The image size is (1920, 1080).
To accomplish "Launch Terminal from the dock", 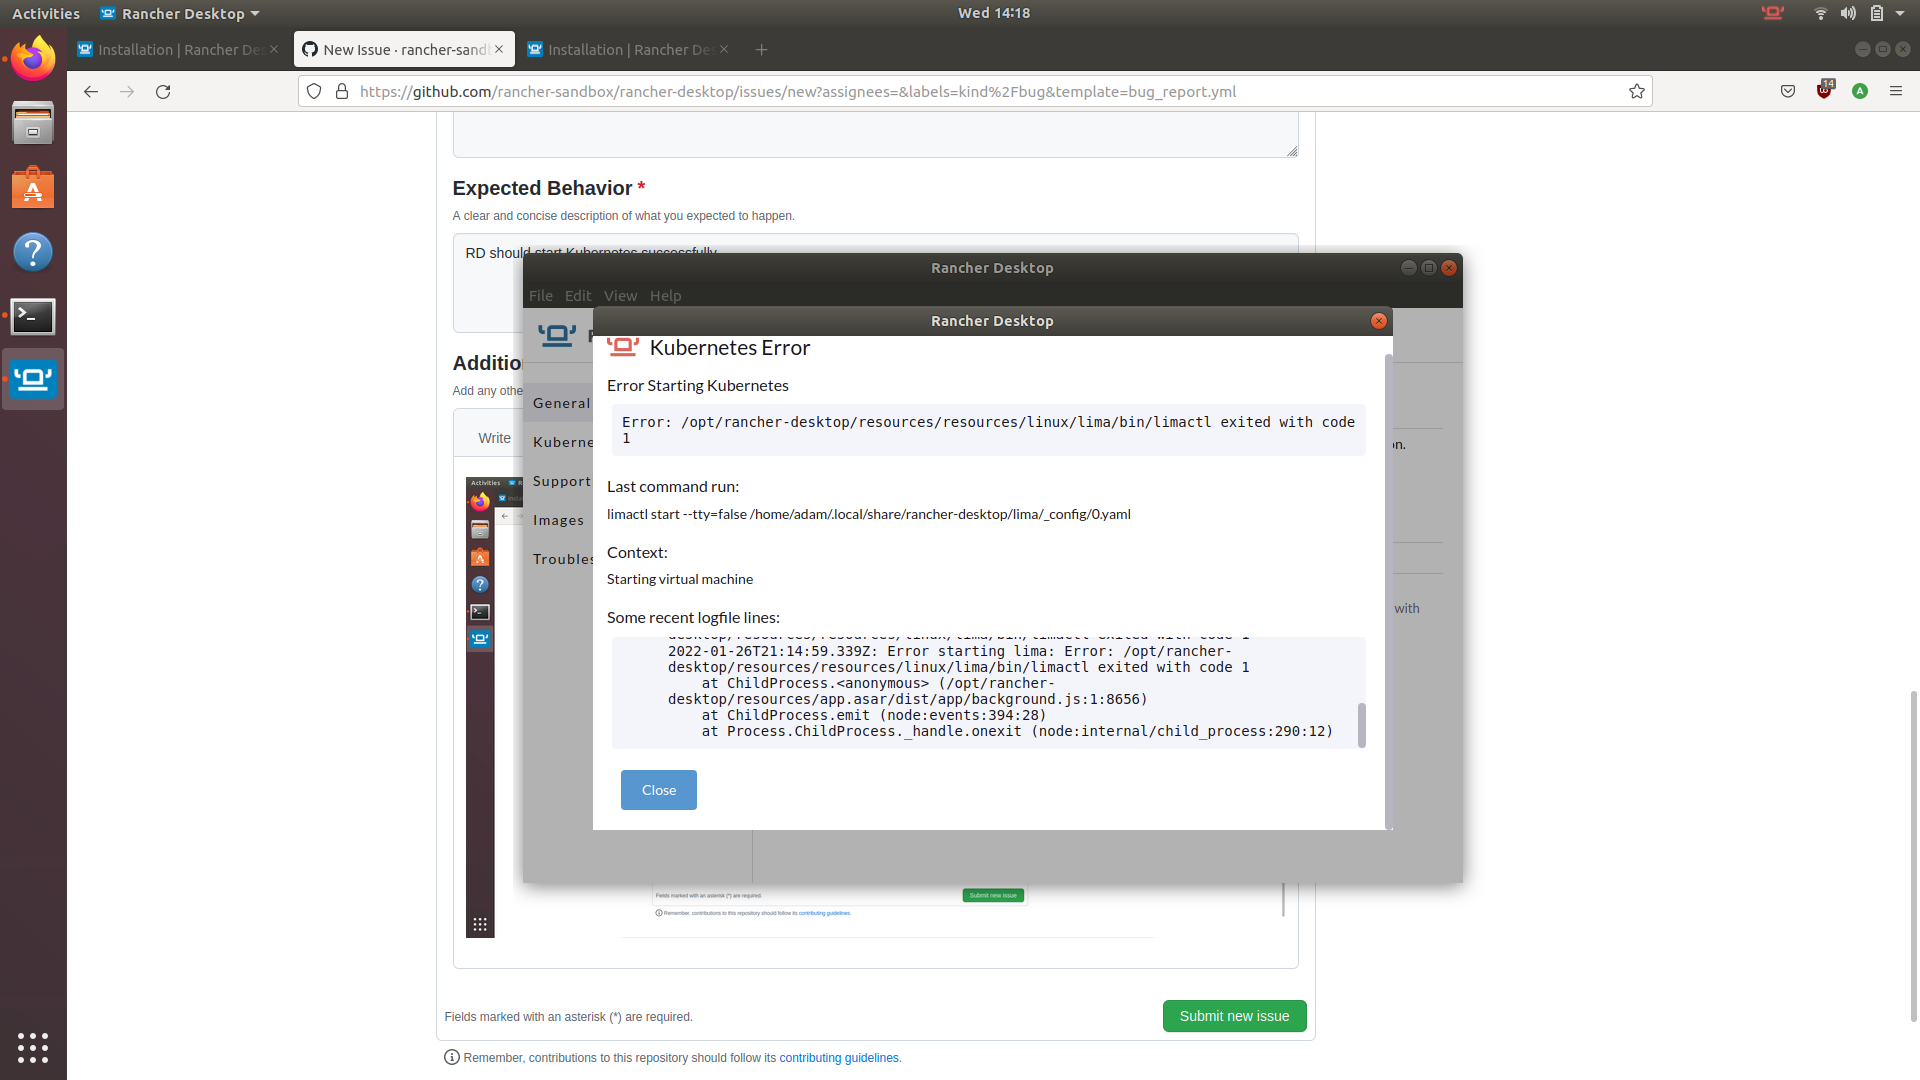I will [33, 316].
